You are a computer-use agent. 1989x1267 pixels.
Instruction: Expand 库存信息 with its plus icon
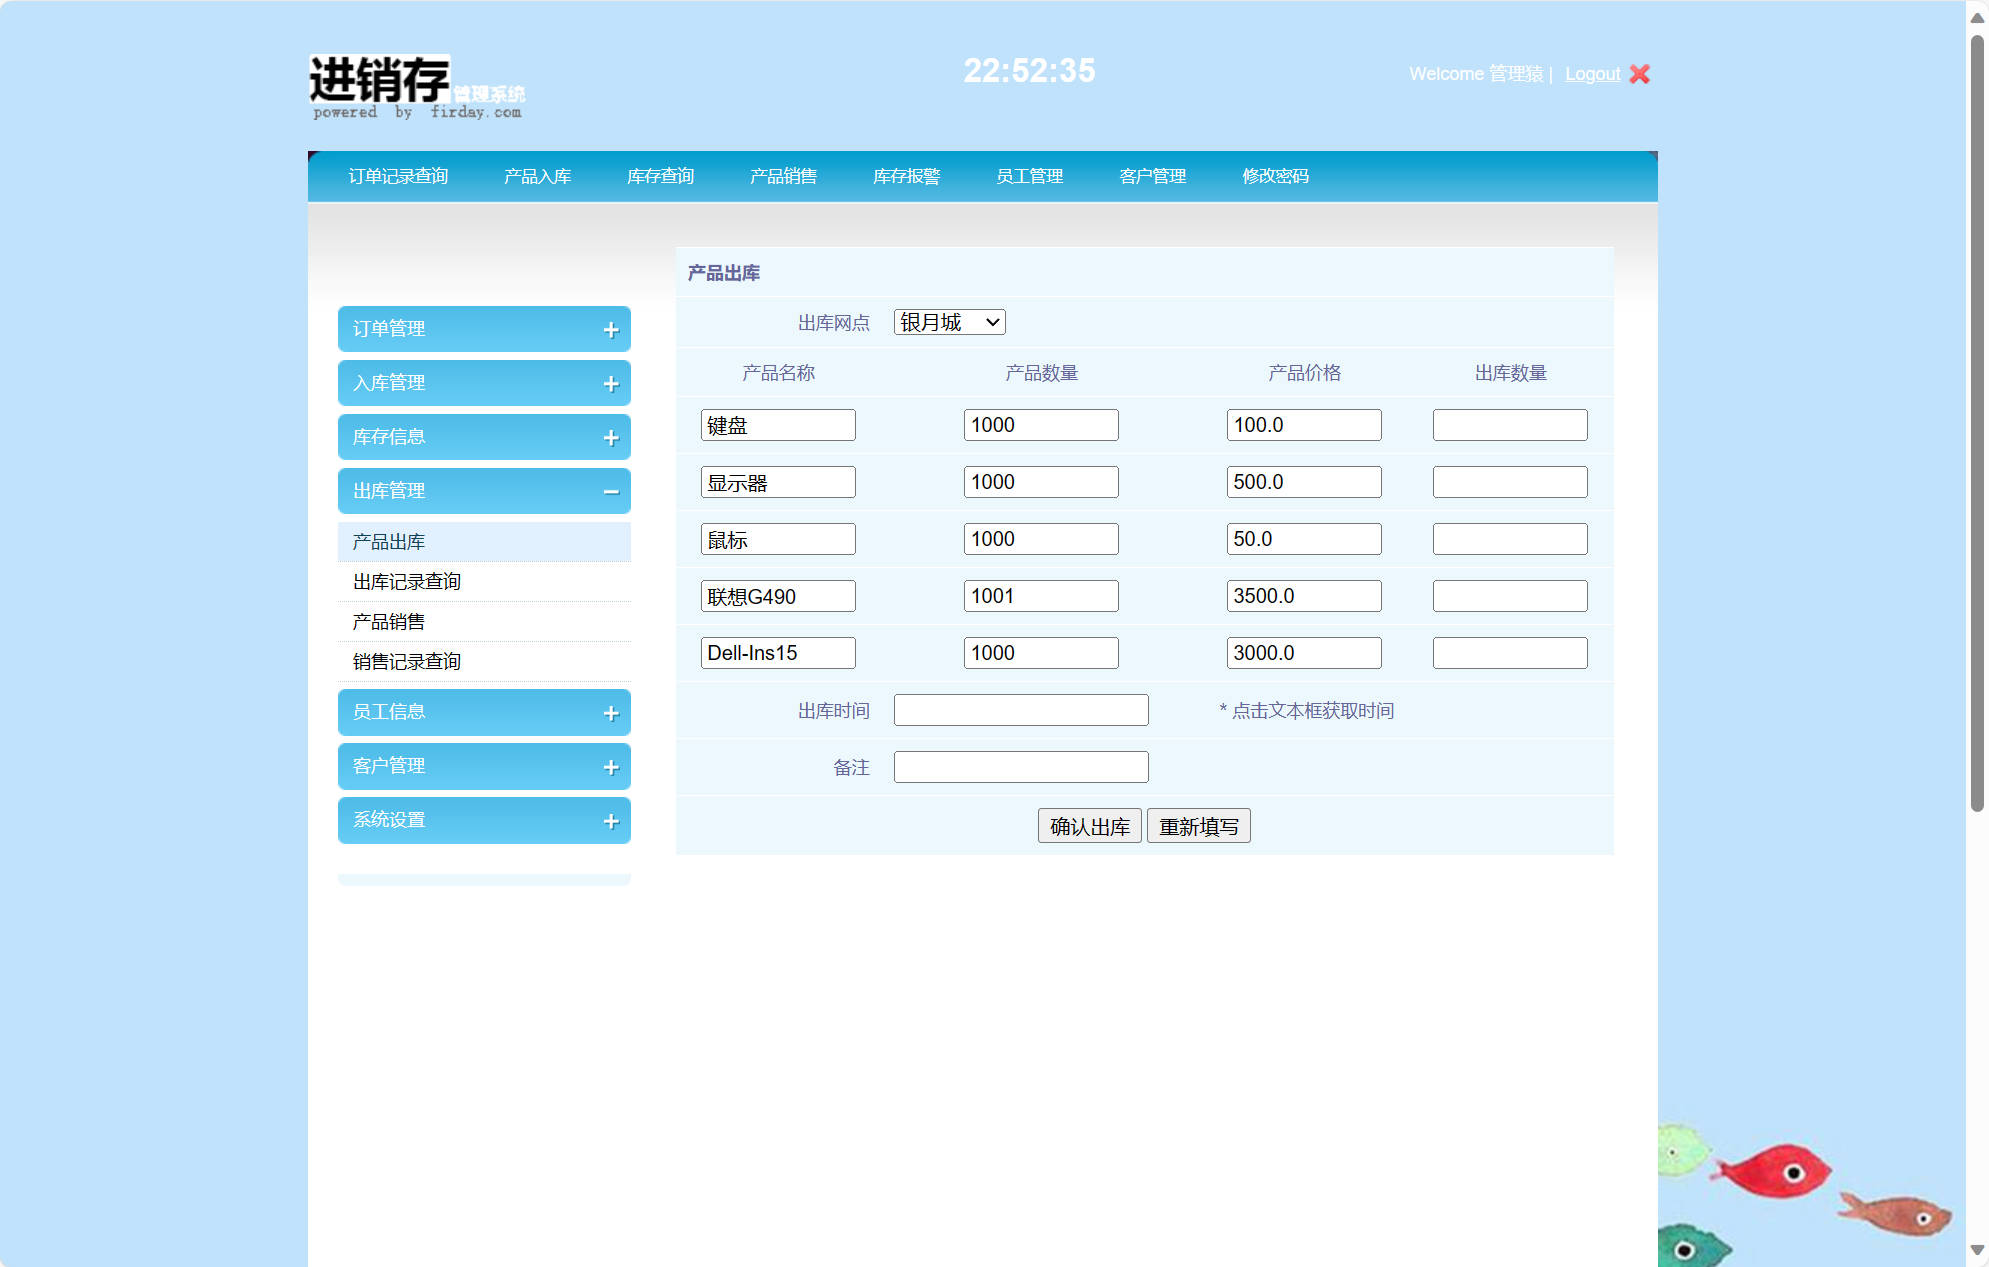[611, 438]
